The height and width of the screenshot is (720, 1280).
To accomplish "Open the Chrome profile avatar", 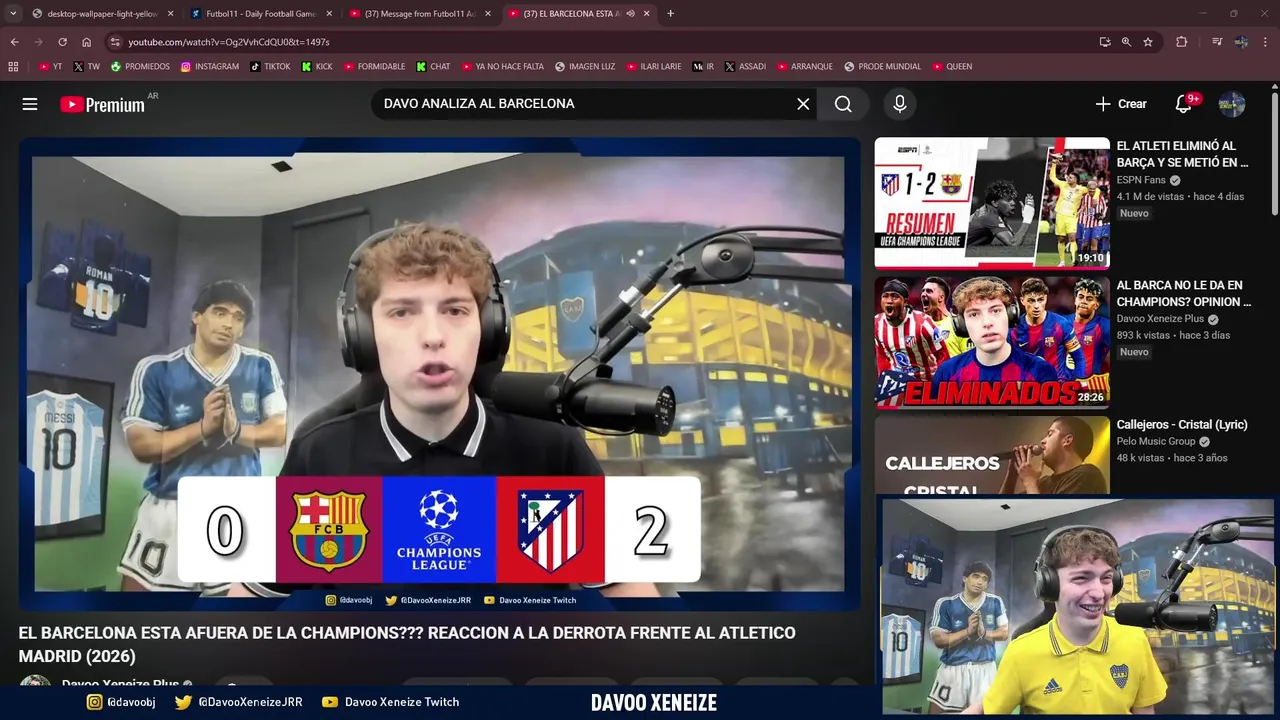I will coord(1241,42).
